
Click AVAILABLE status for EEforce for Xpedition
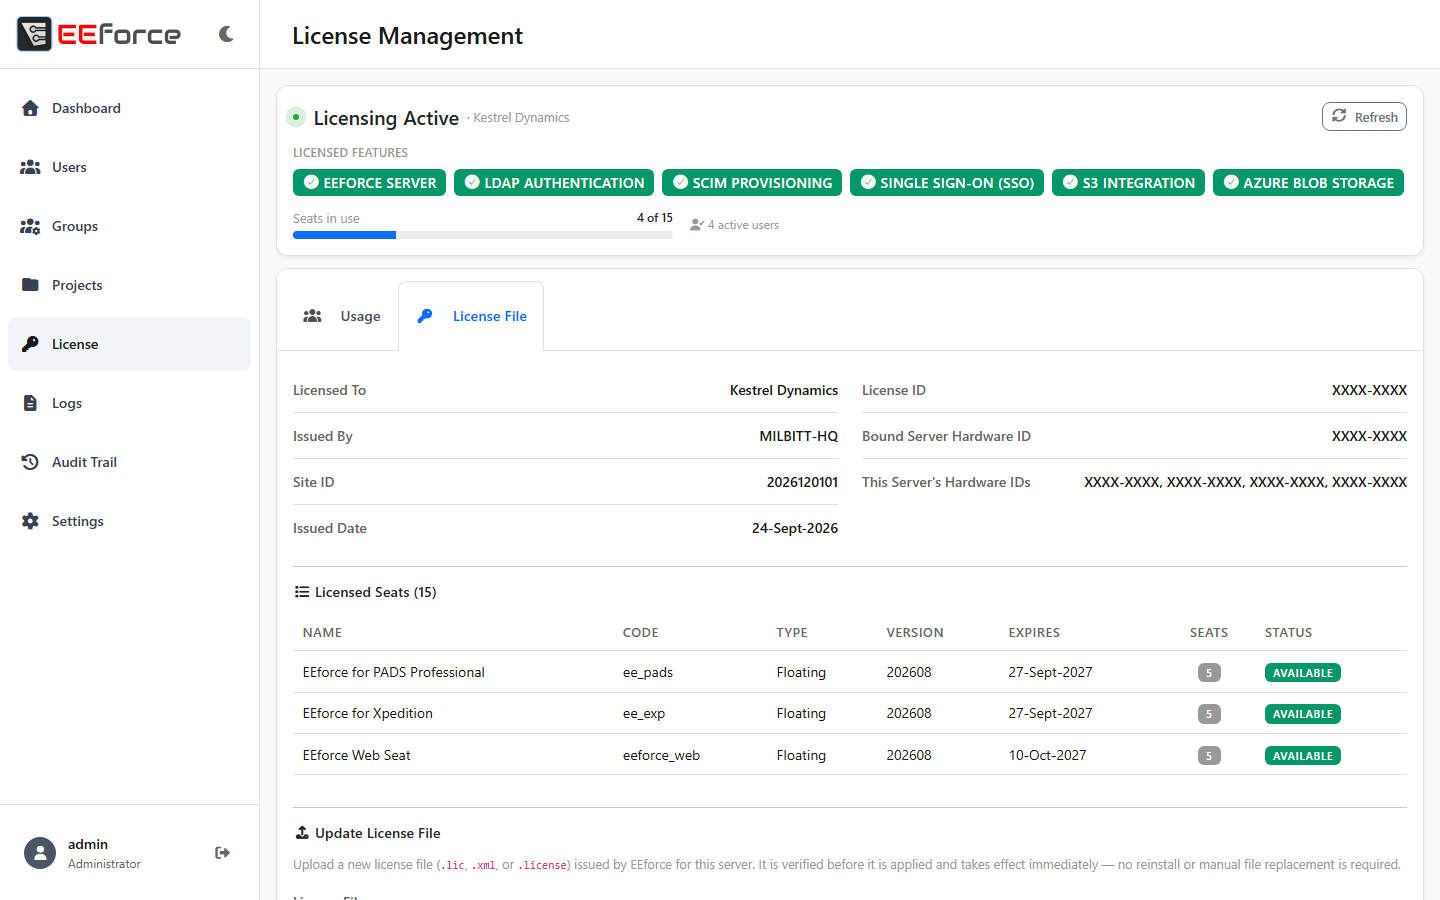click(x=1302, y=714)
